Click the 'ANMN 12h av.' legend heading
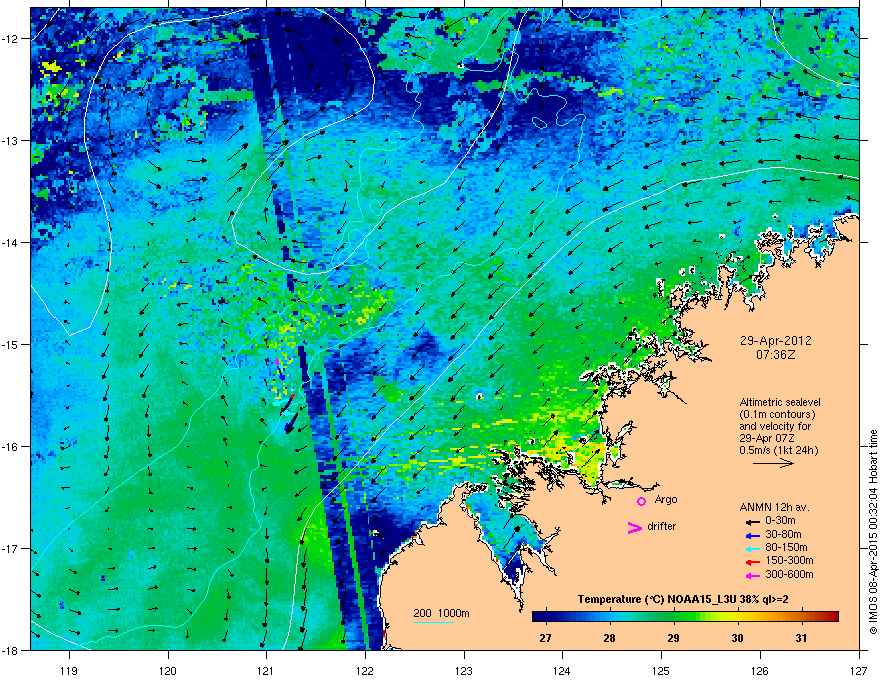Image resolution: width=880 pixels, height=680 pixels. tap(774, 507)
